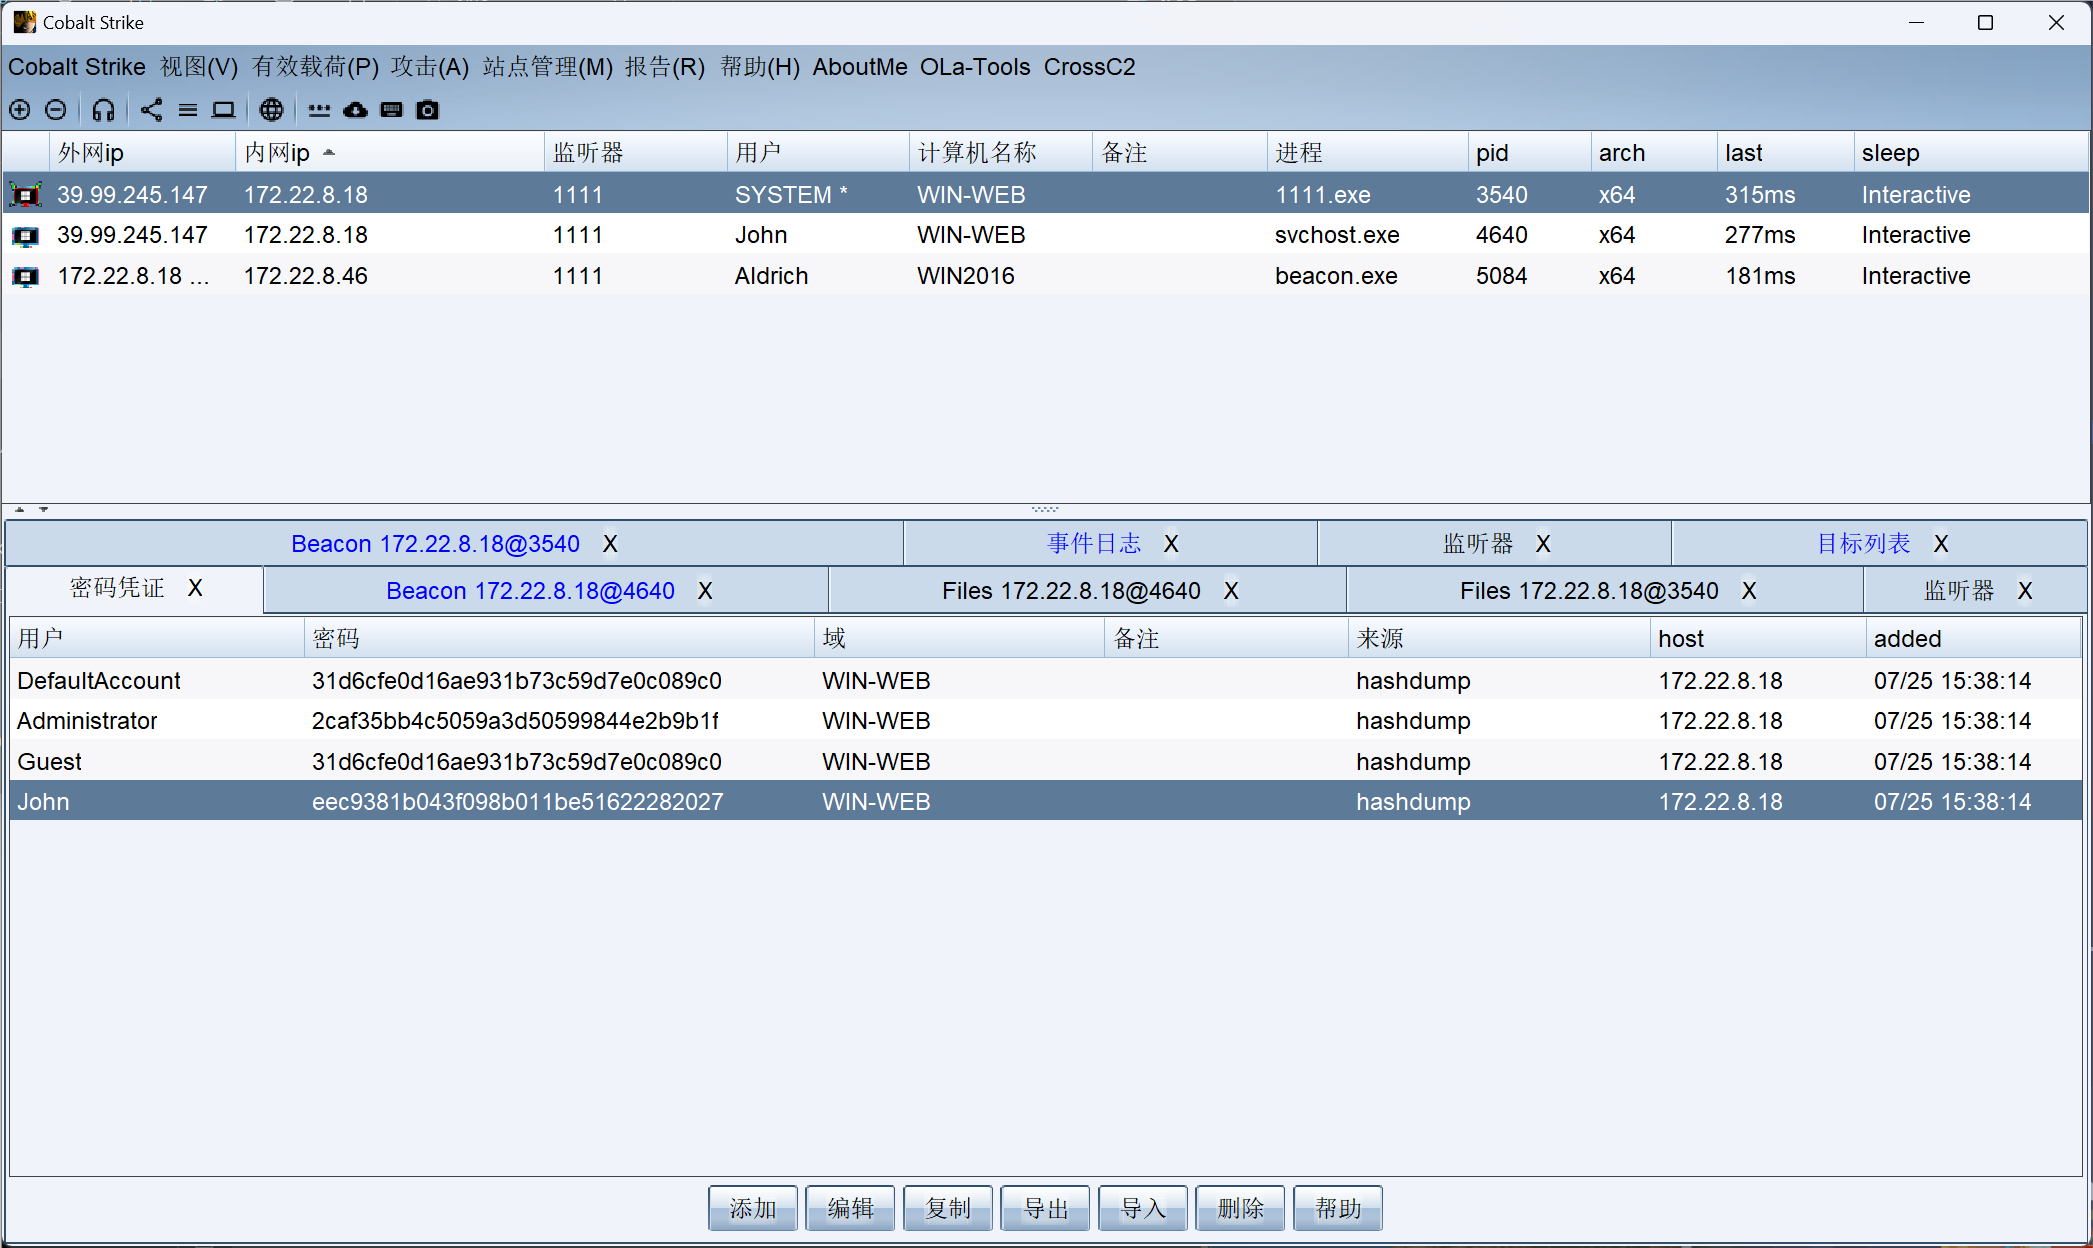Image resolution: width=2093 pixels, height=1248 pixels.
Task: Click the 导入 button
Action: pyautogui.click(x=1143, y=1209)
